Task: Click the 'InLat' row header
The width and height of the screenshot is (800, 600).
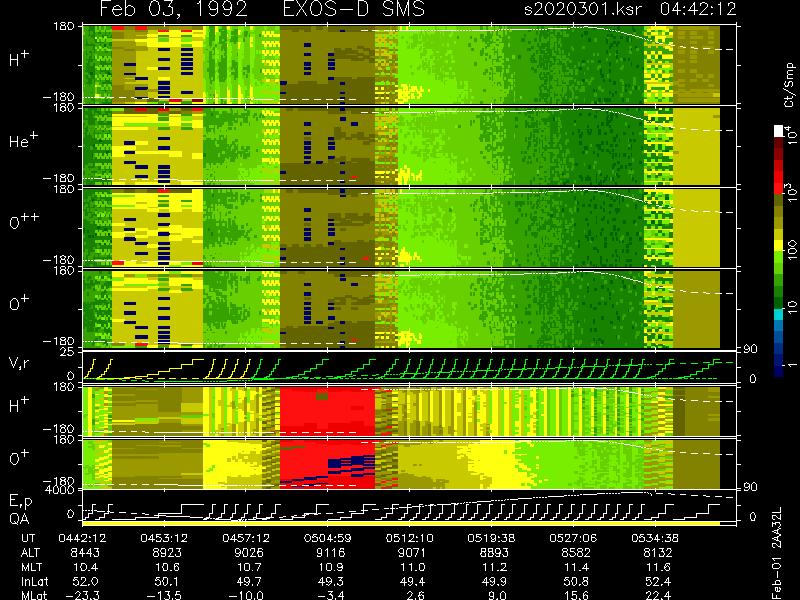Action: point(35,582)
